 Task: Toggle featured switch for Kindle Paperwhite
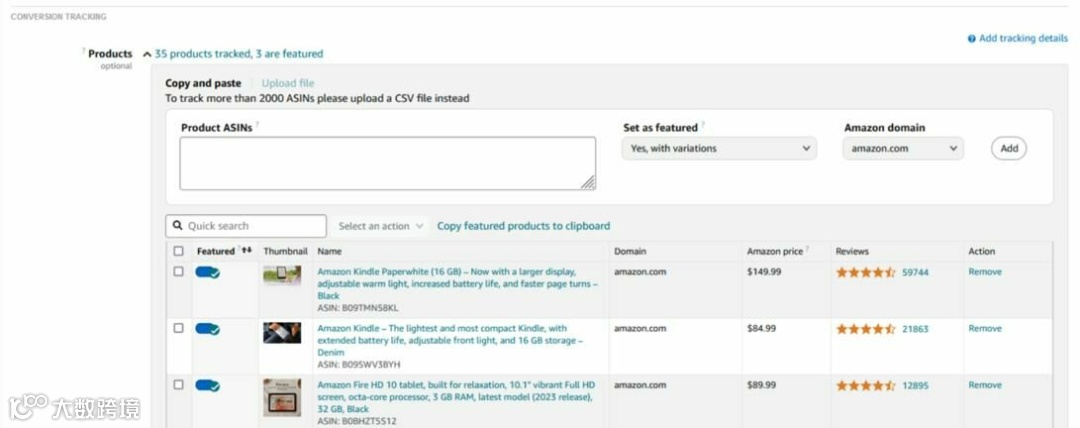(x=208, y=272)
